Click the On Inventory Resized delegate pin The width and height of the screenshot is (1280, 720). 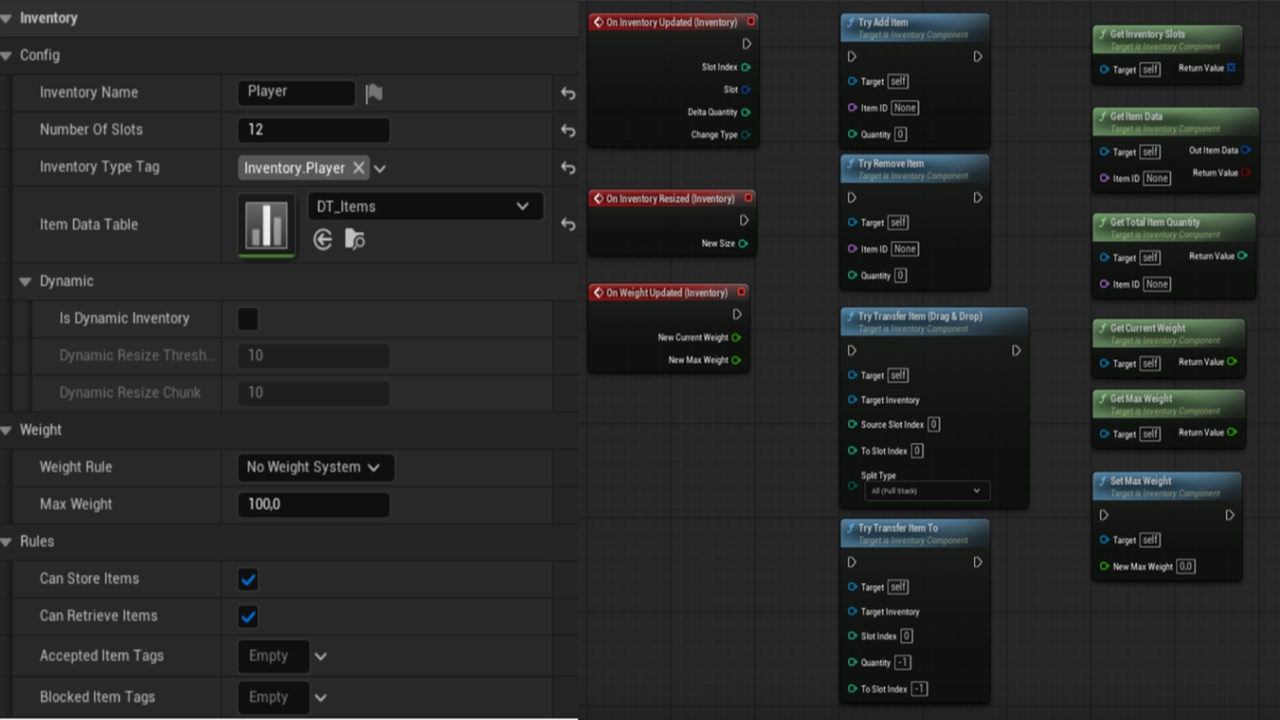(748, 198)
